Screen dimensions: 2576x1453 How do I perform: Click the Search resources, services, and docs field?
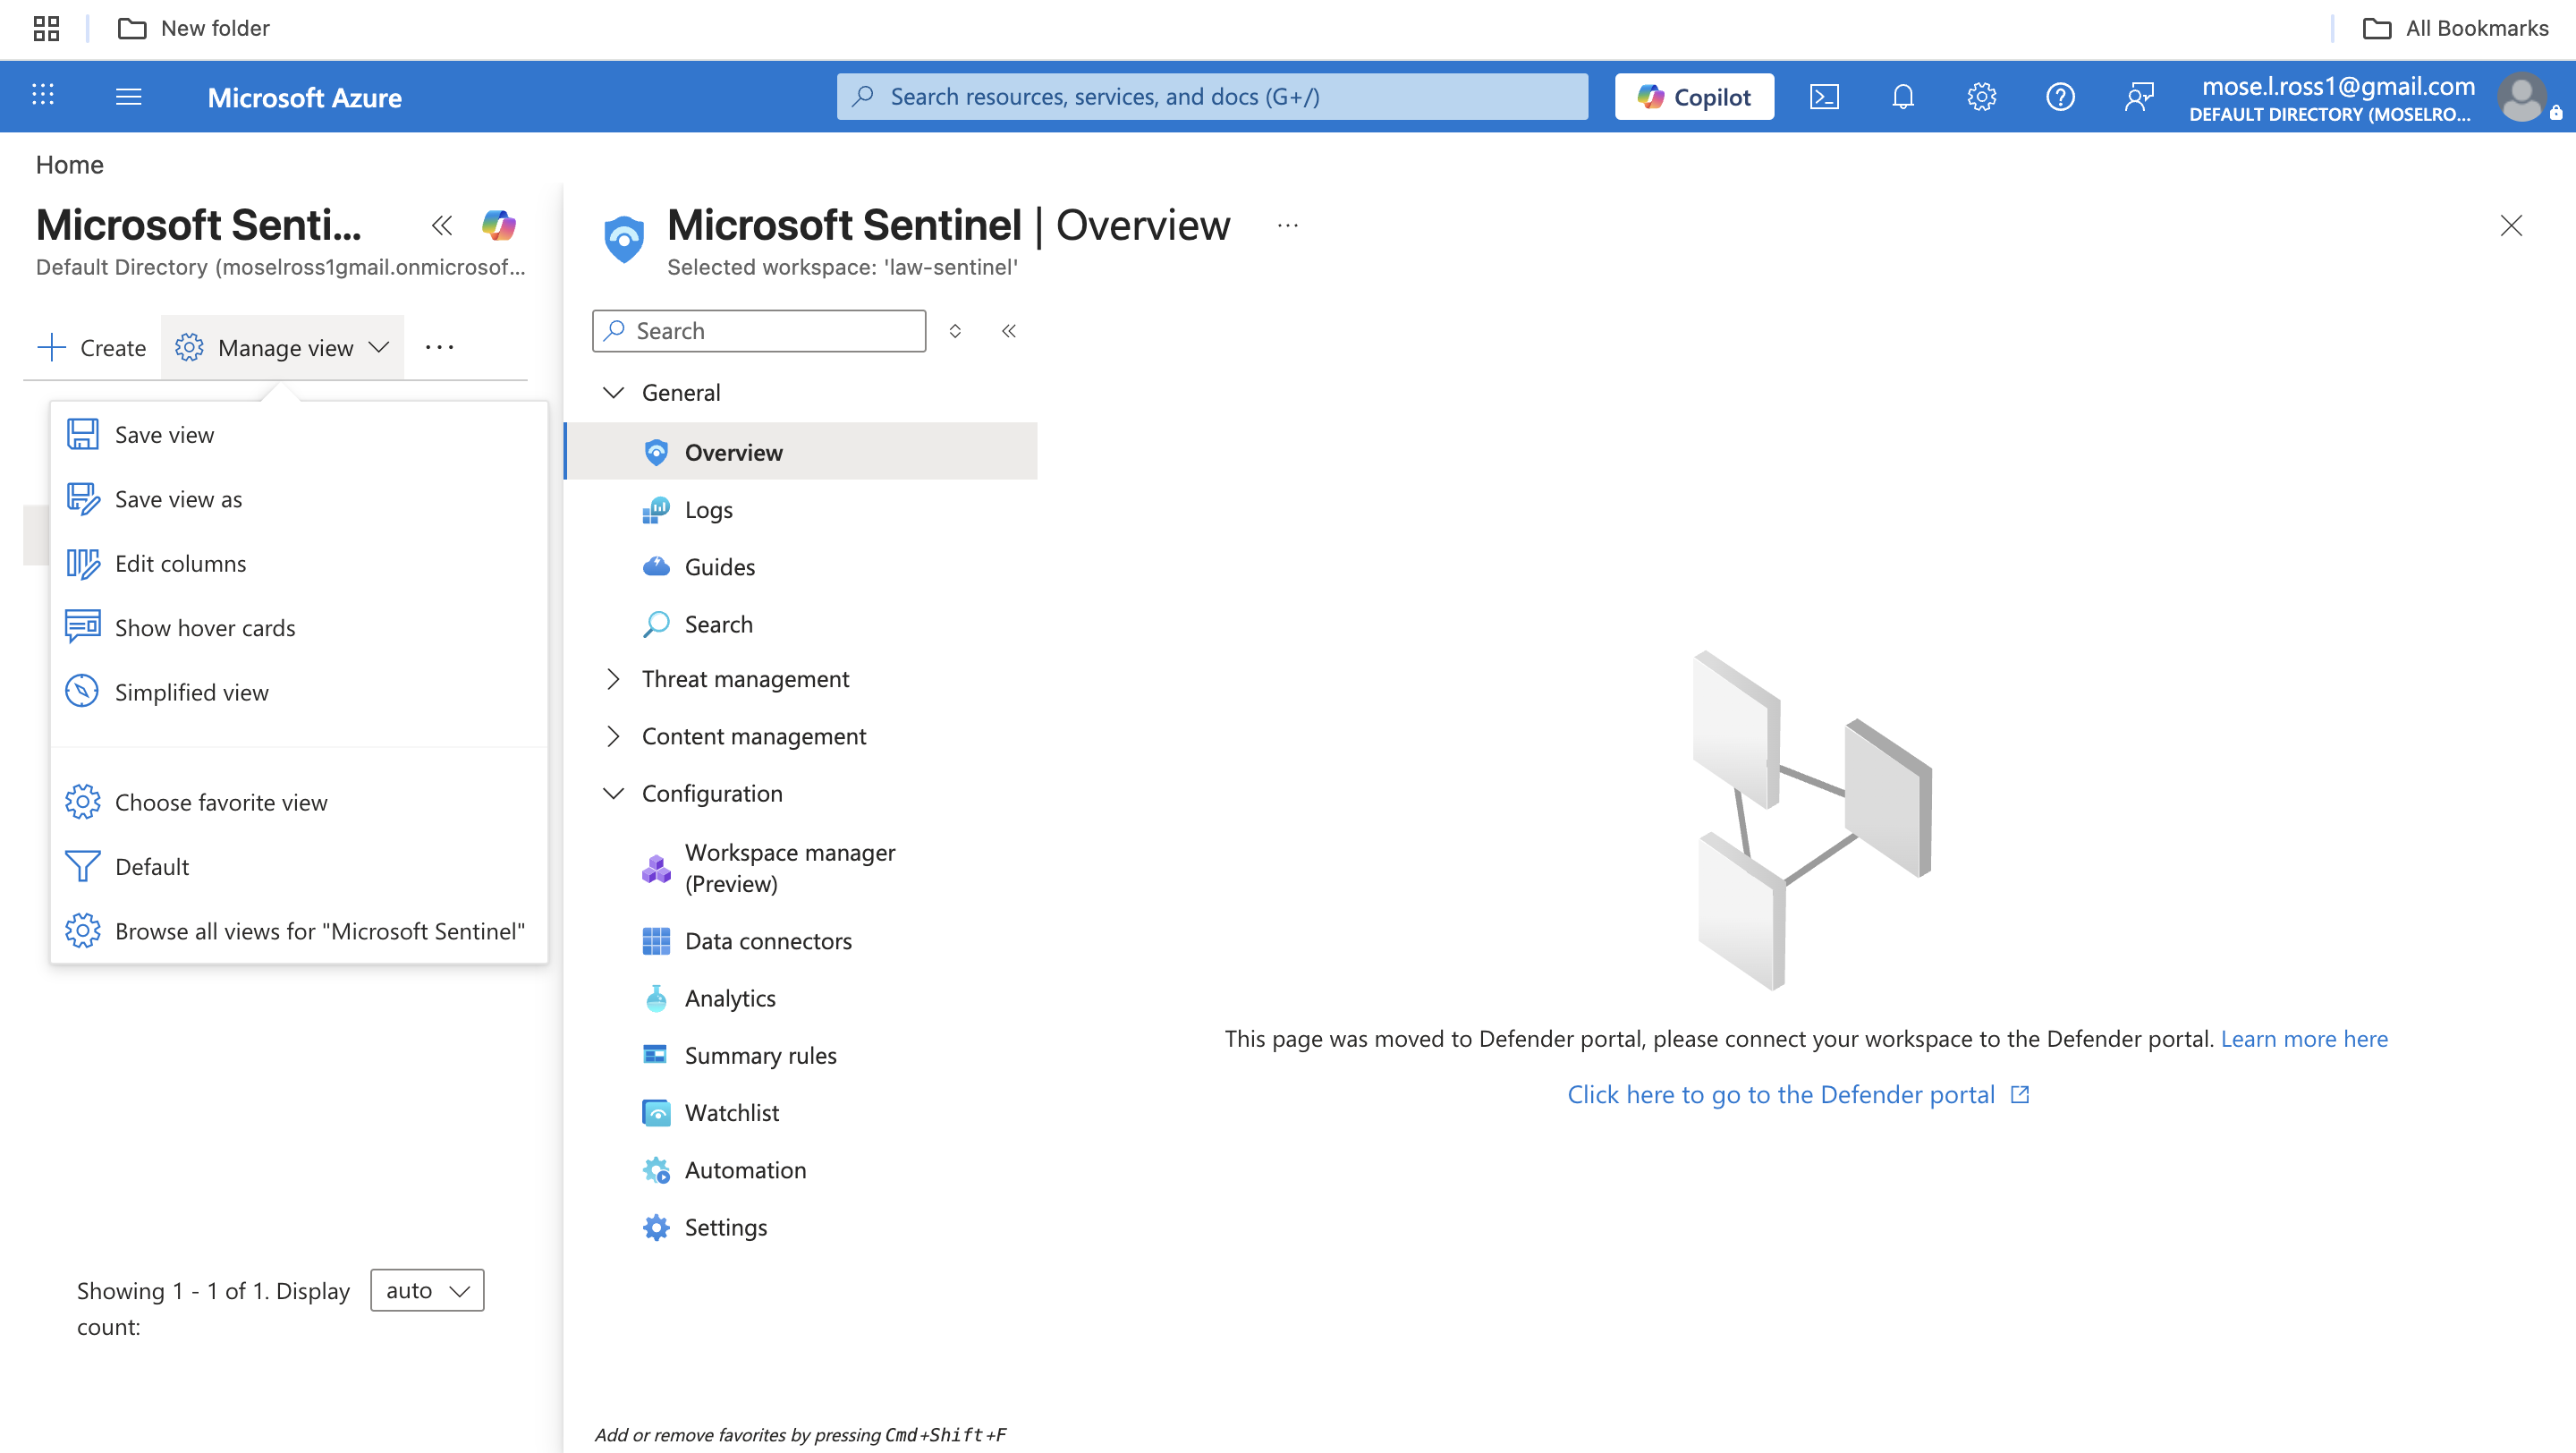tap(1212, 97)
